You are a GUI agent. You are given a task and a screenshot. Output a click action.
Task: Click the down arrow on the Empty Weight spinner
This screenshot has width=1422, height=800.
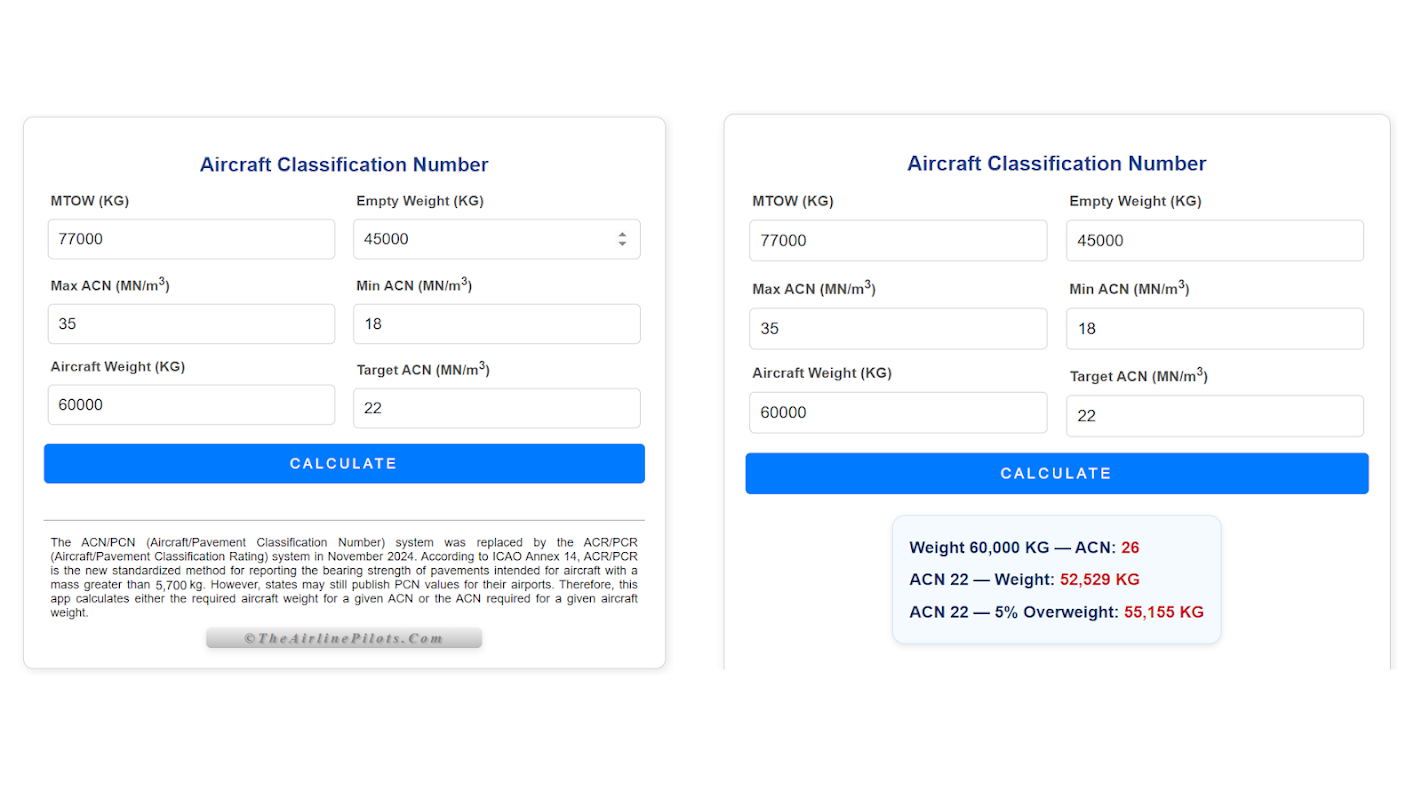click(622, 244)
